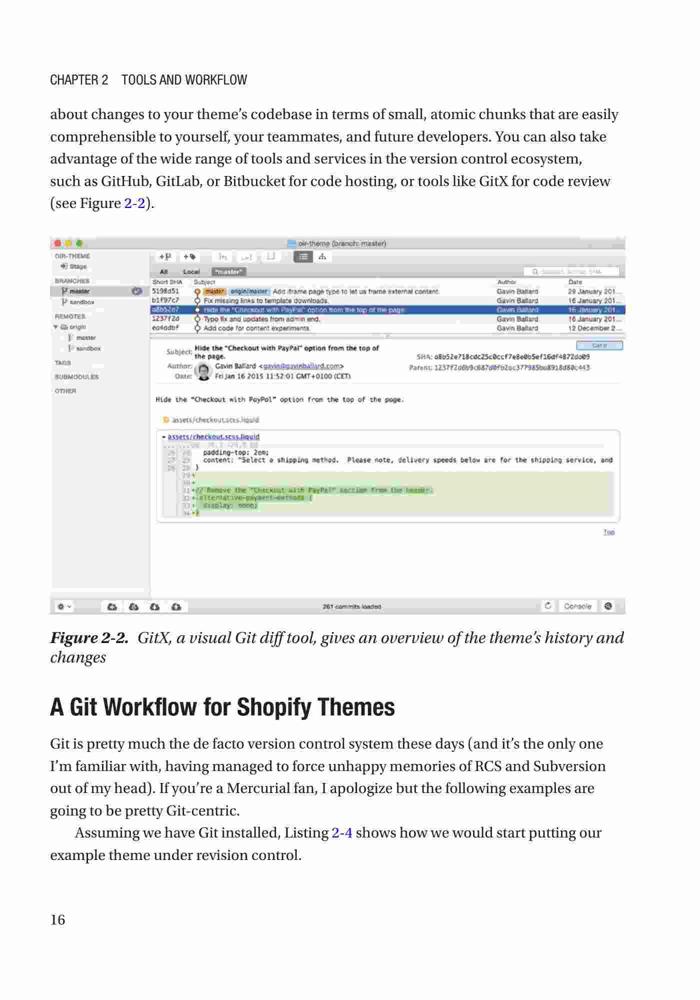Sort by Subject column header

(205, 282)
